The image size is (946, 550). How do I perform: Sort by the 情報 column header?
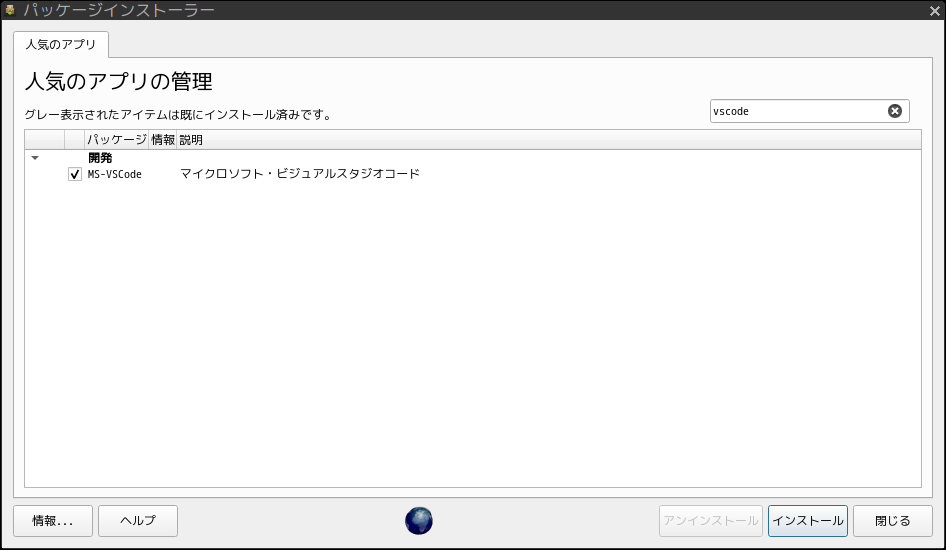point(163,140)
